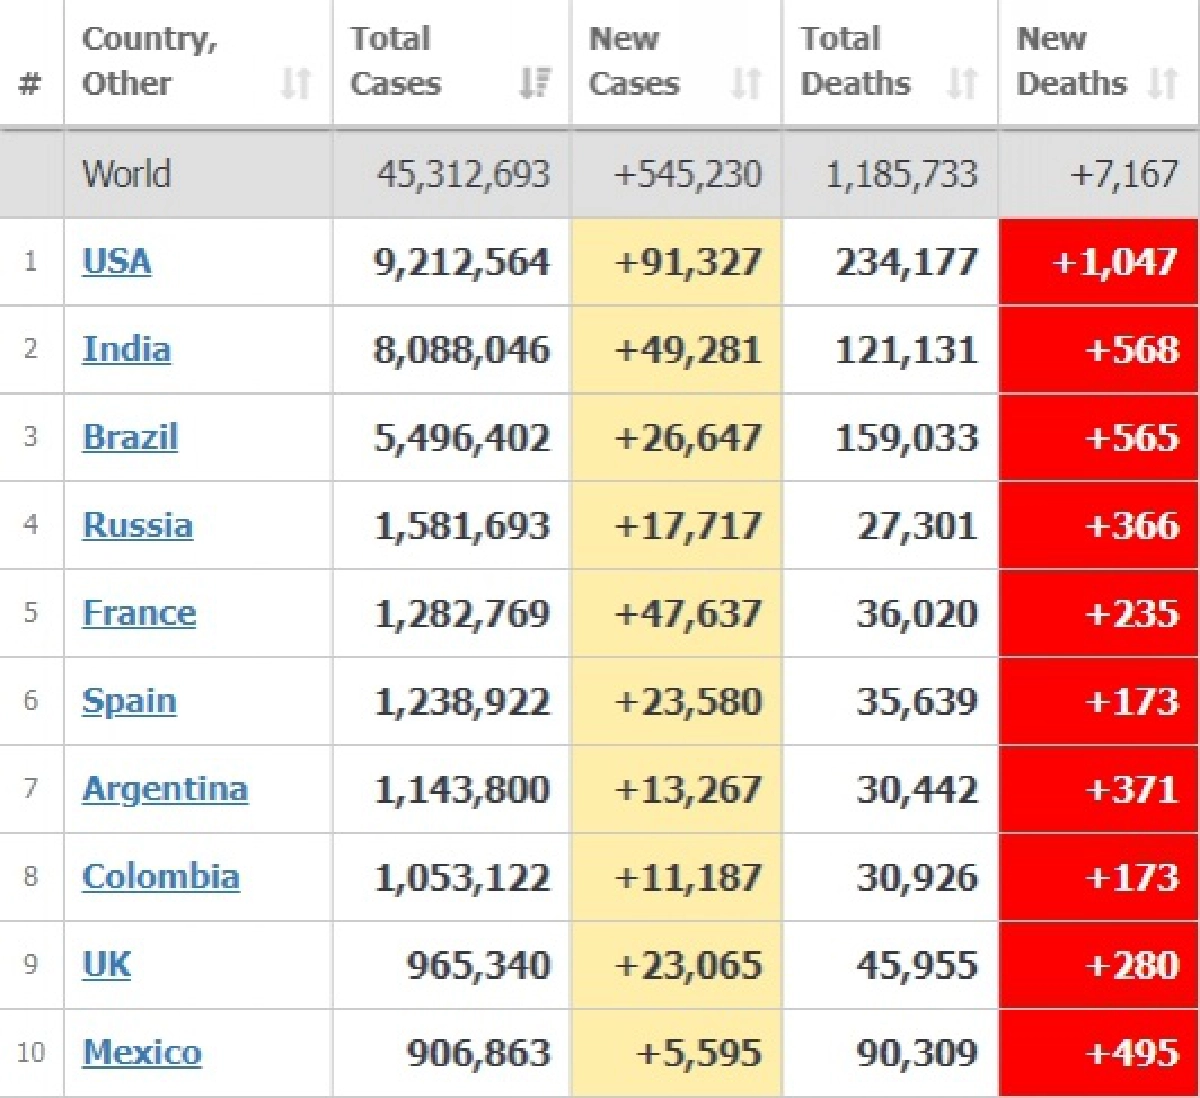Select the Spain country link
Viewport: 1200px width, 1098px height.
tap(129, 702)
